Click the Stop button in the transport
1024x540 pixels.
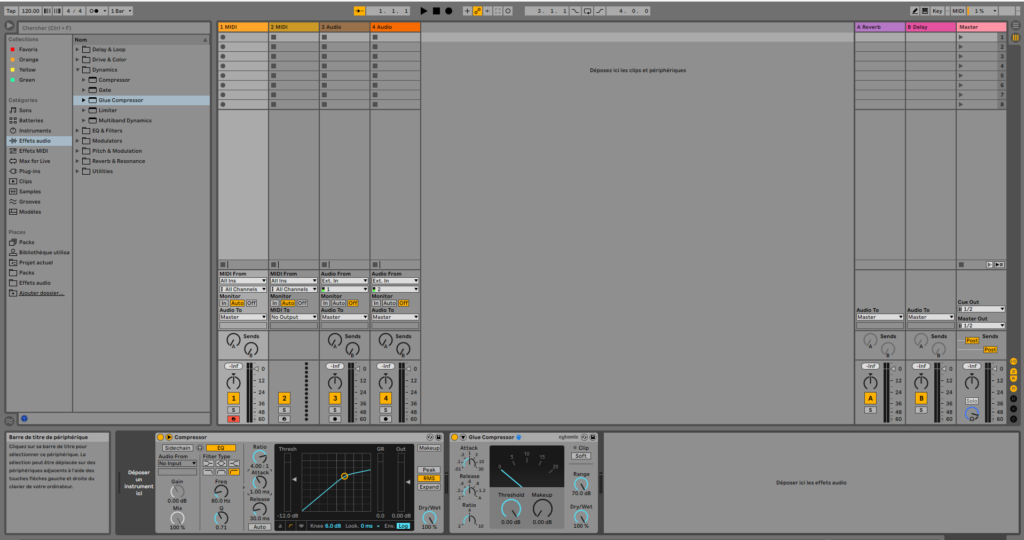pyautogui.click(x=436, y=10)
